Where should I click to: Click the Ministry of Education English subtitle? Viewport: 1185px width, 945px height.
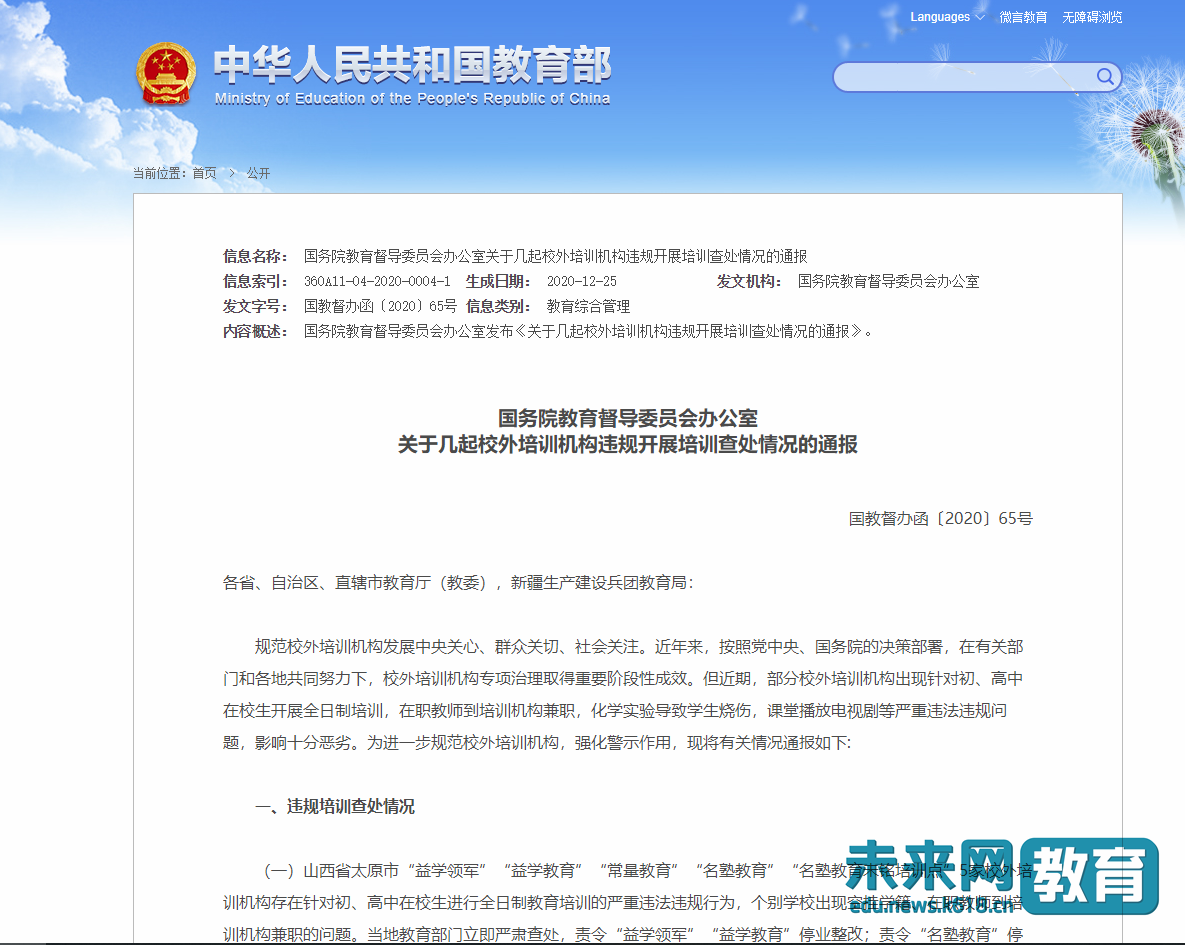413,98
